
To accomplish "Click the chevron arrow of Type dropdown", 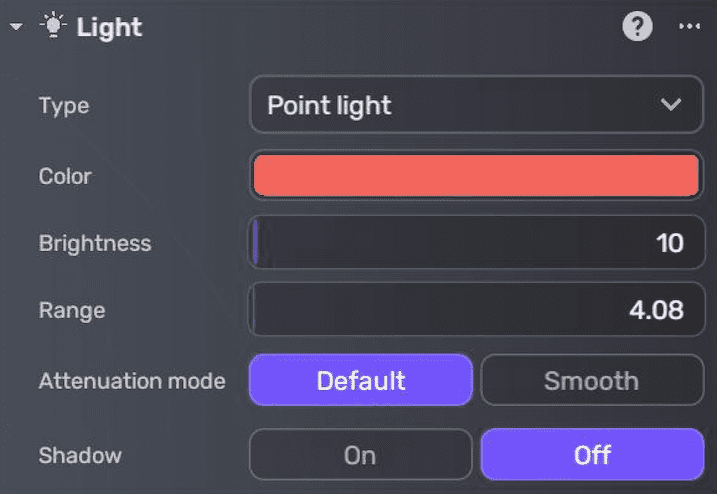I will (x=670, y=104).
